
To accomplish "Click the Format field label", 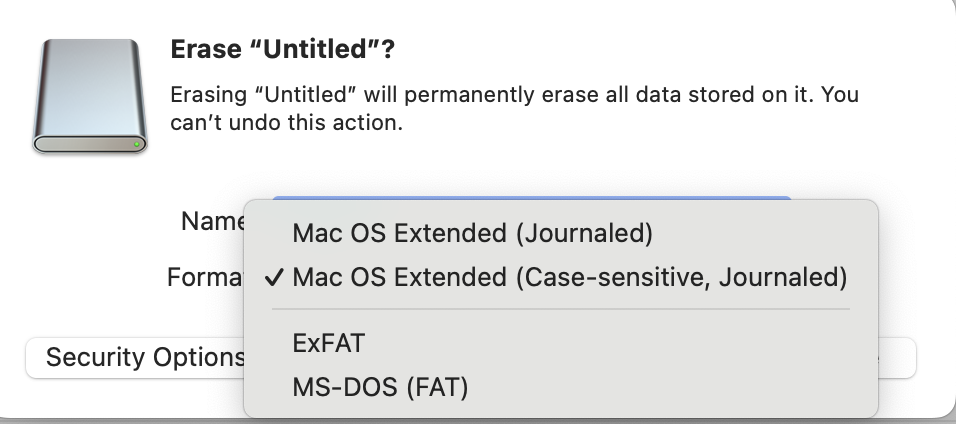I will click(205, 277).
